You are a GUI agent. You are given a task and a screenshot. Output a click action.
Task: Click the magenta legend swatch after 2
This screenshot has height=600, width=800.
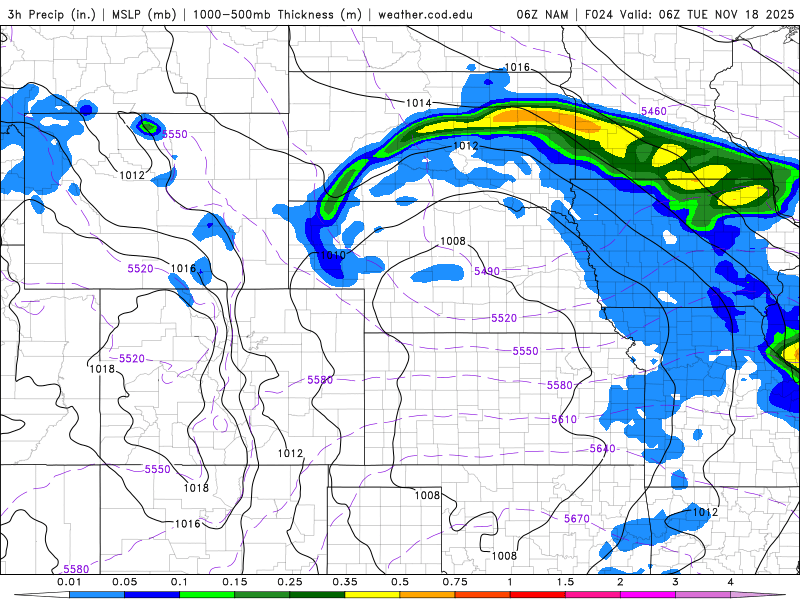648,595
